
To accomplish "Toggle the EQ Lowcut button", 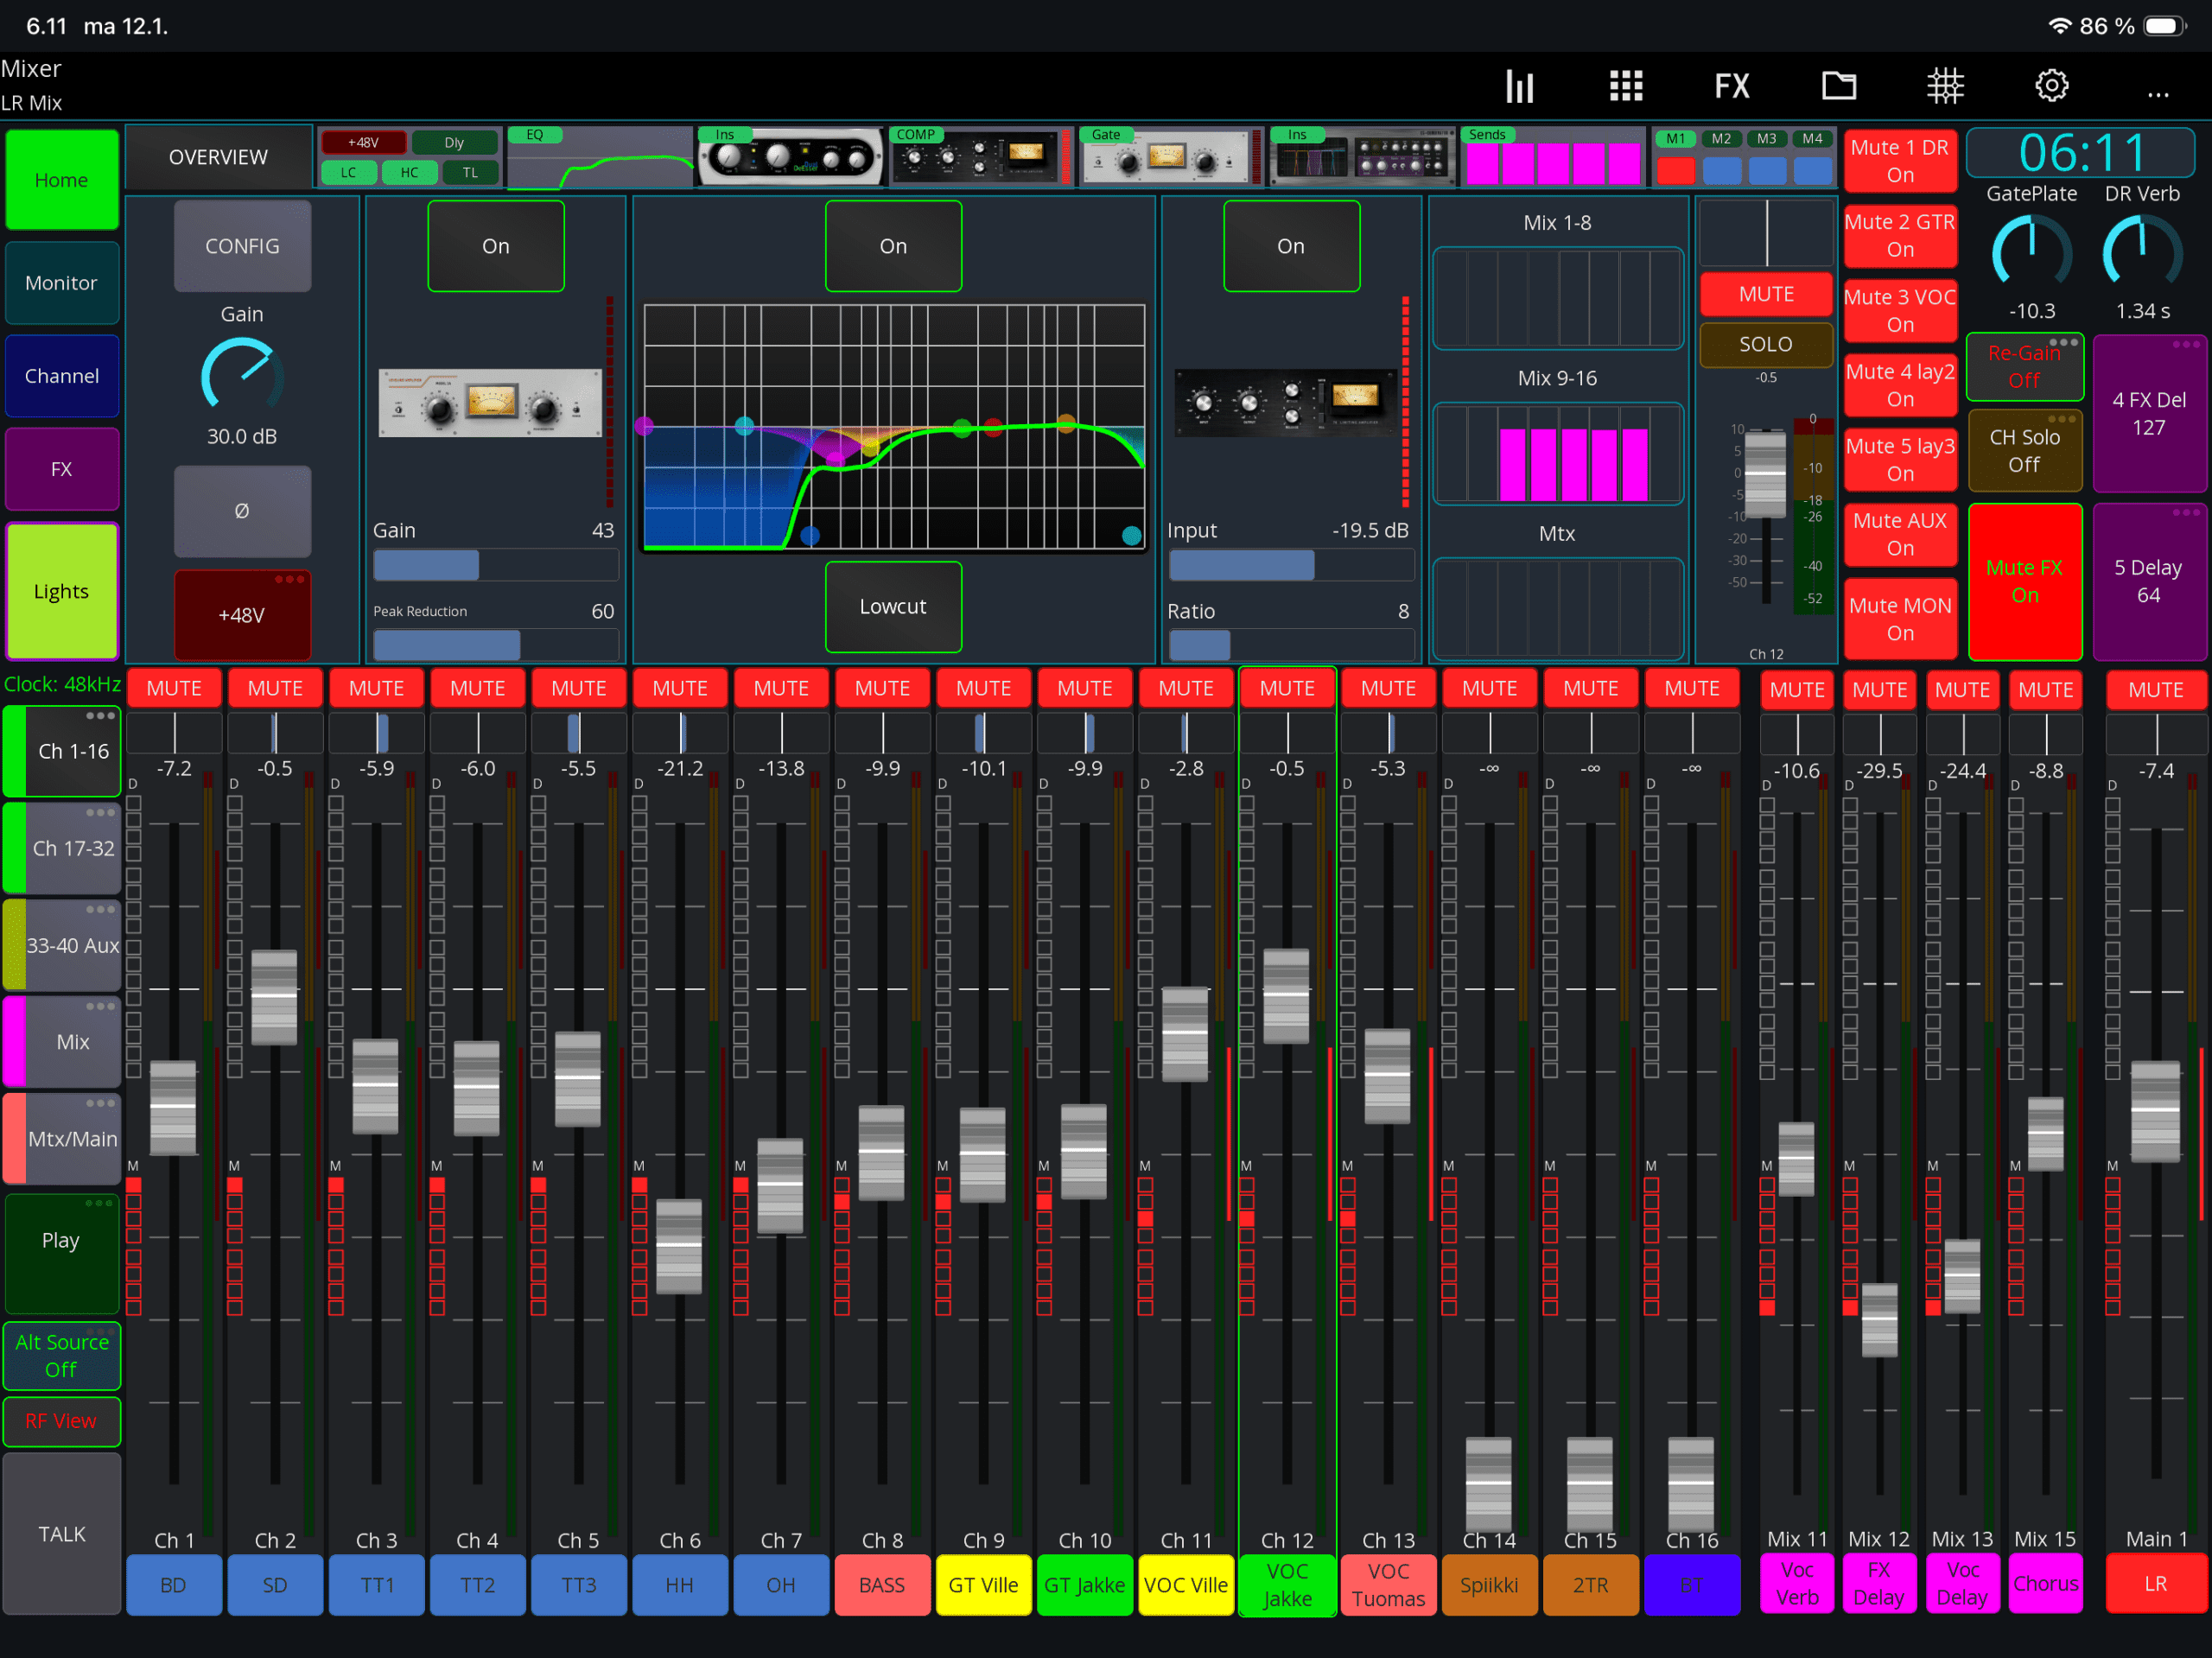I will click(x=893, y=607).
